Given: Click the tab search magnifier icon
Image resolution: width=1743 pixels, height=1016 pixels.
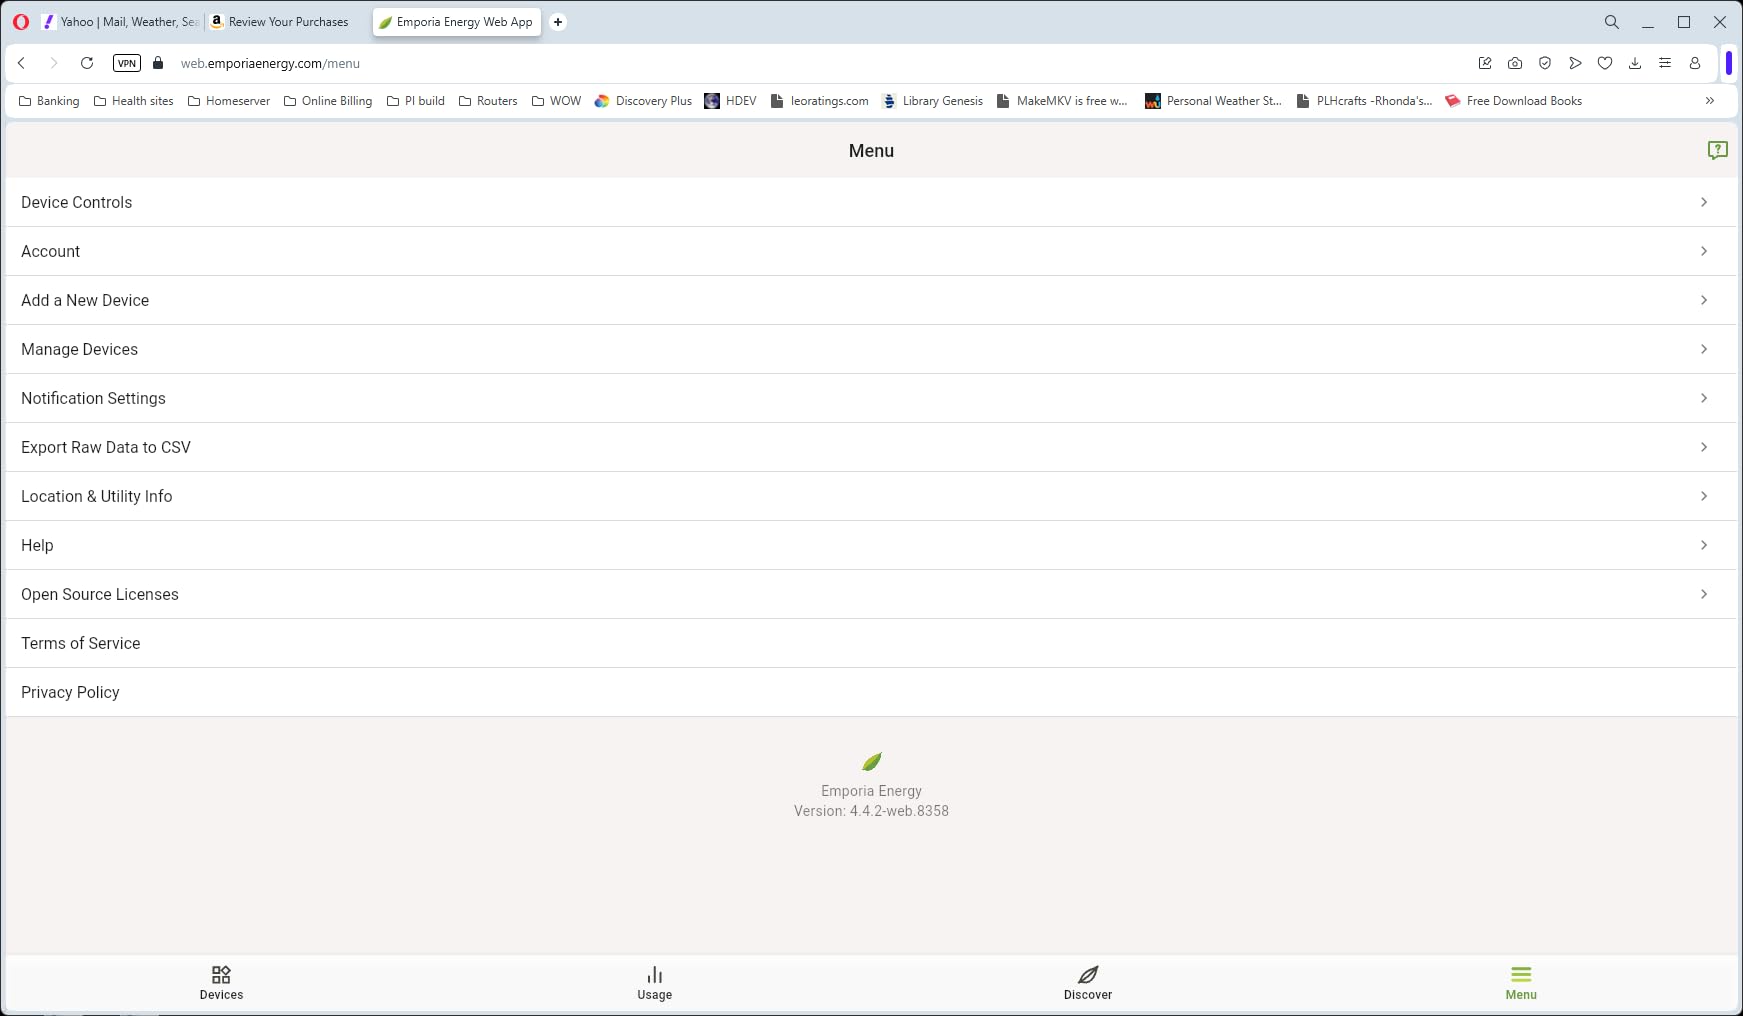Looking at the screenshot, I should 1612,22.
